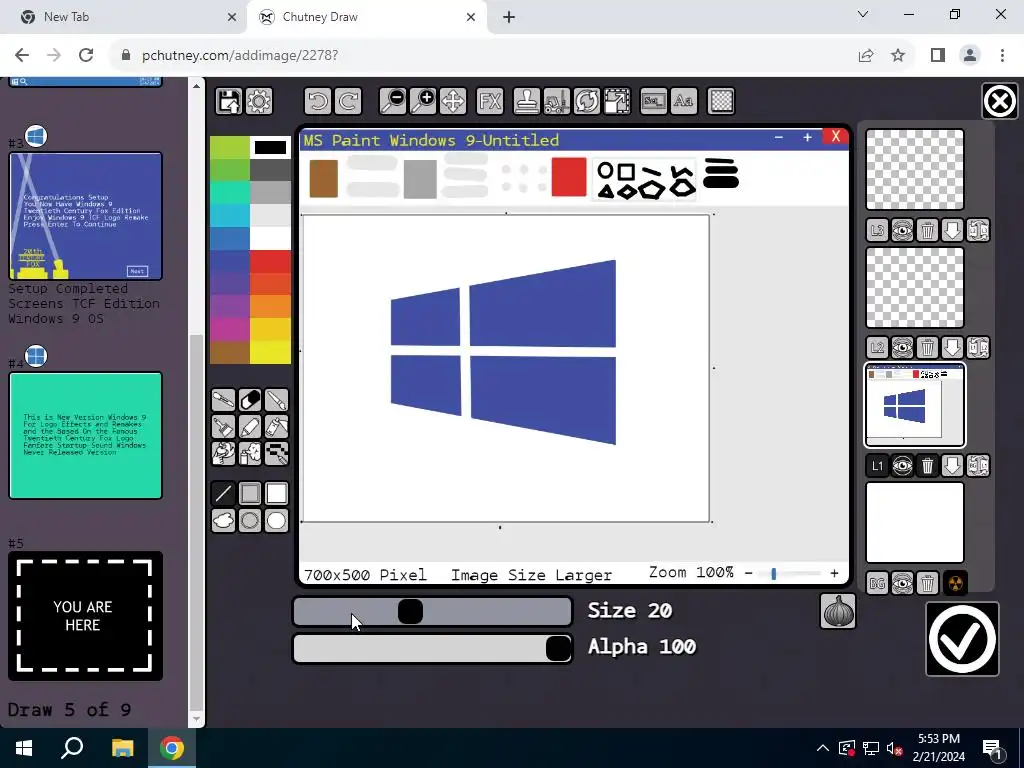1024x768 pixels.
Task: Open the Sq sequence tool icon
Action: (654, 101)
